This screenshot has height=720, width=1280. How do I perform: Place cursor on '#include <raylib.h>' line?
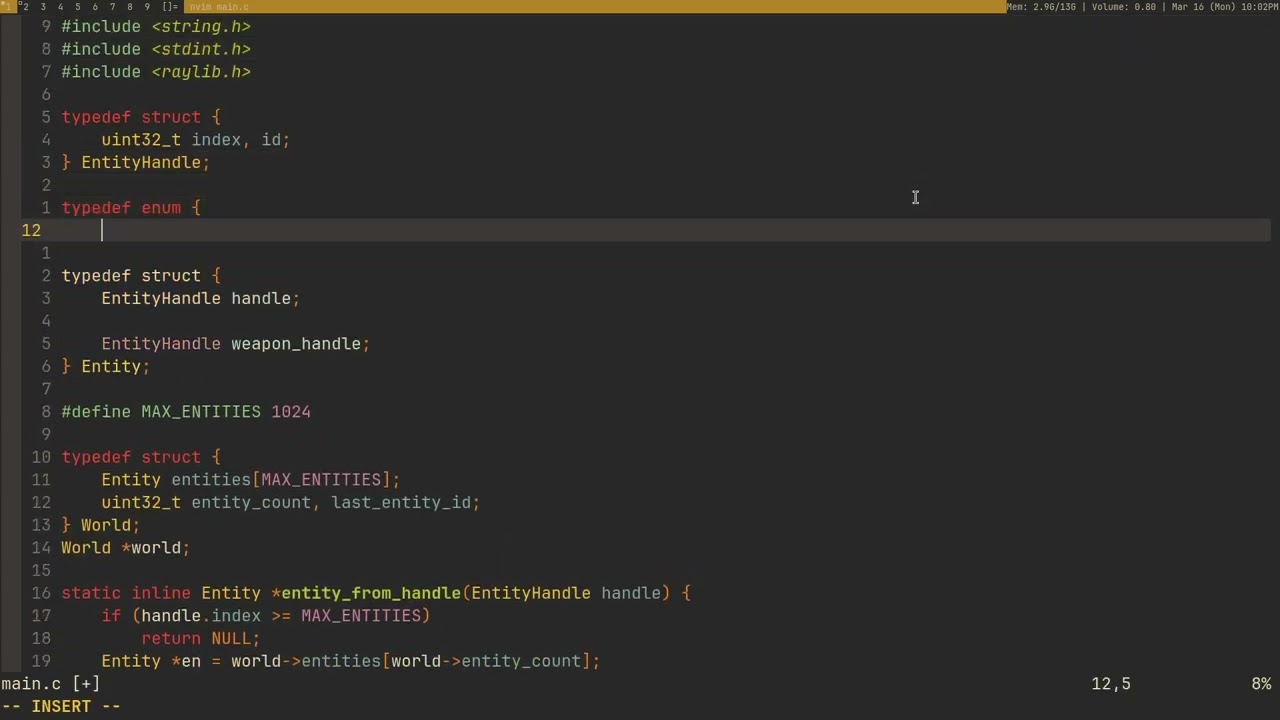[156, 72]
